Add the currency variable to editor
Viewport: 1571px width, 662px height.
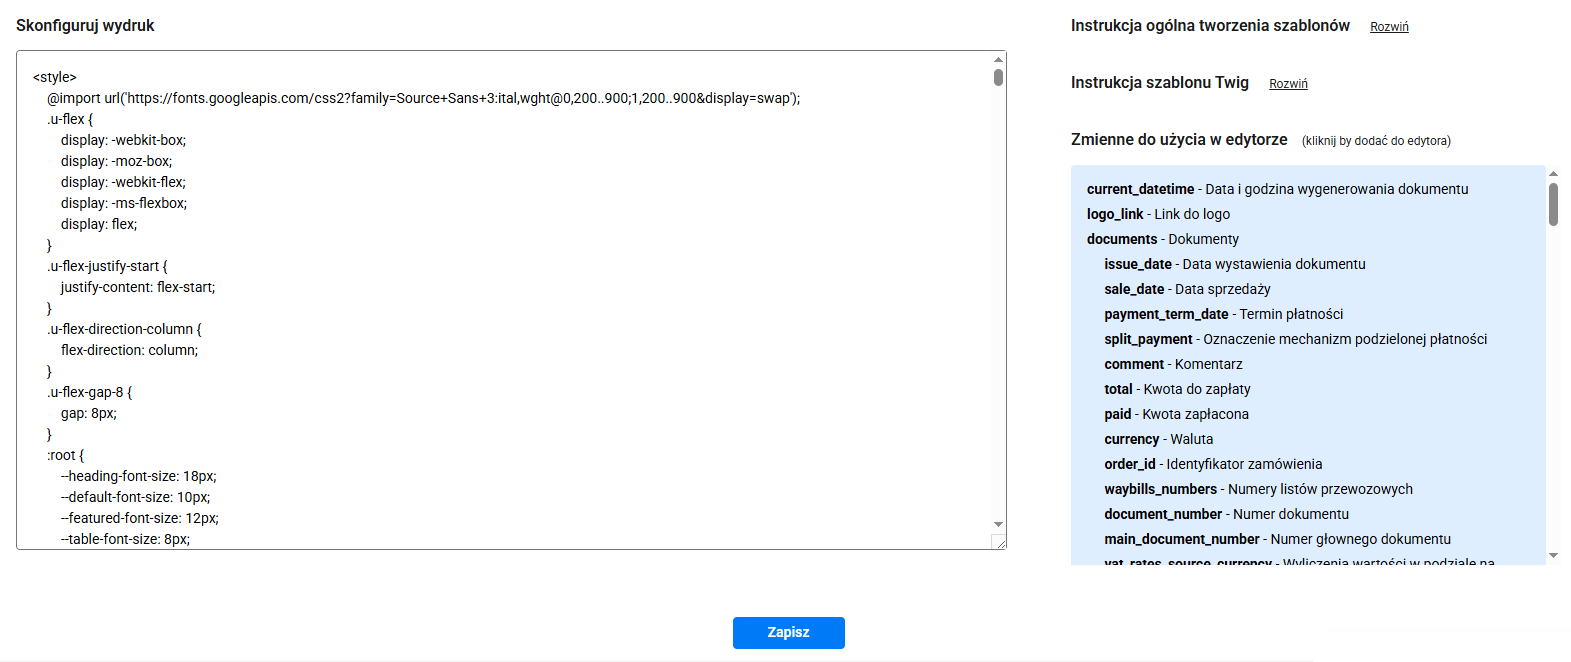[x=1131, y=439]
